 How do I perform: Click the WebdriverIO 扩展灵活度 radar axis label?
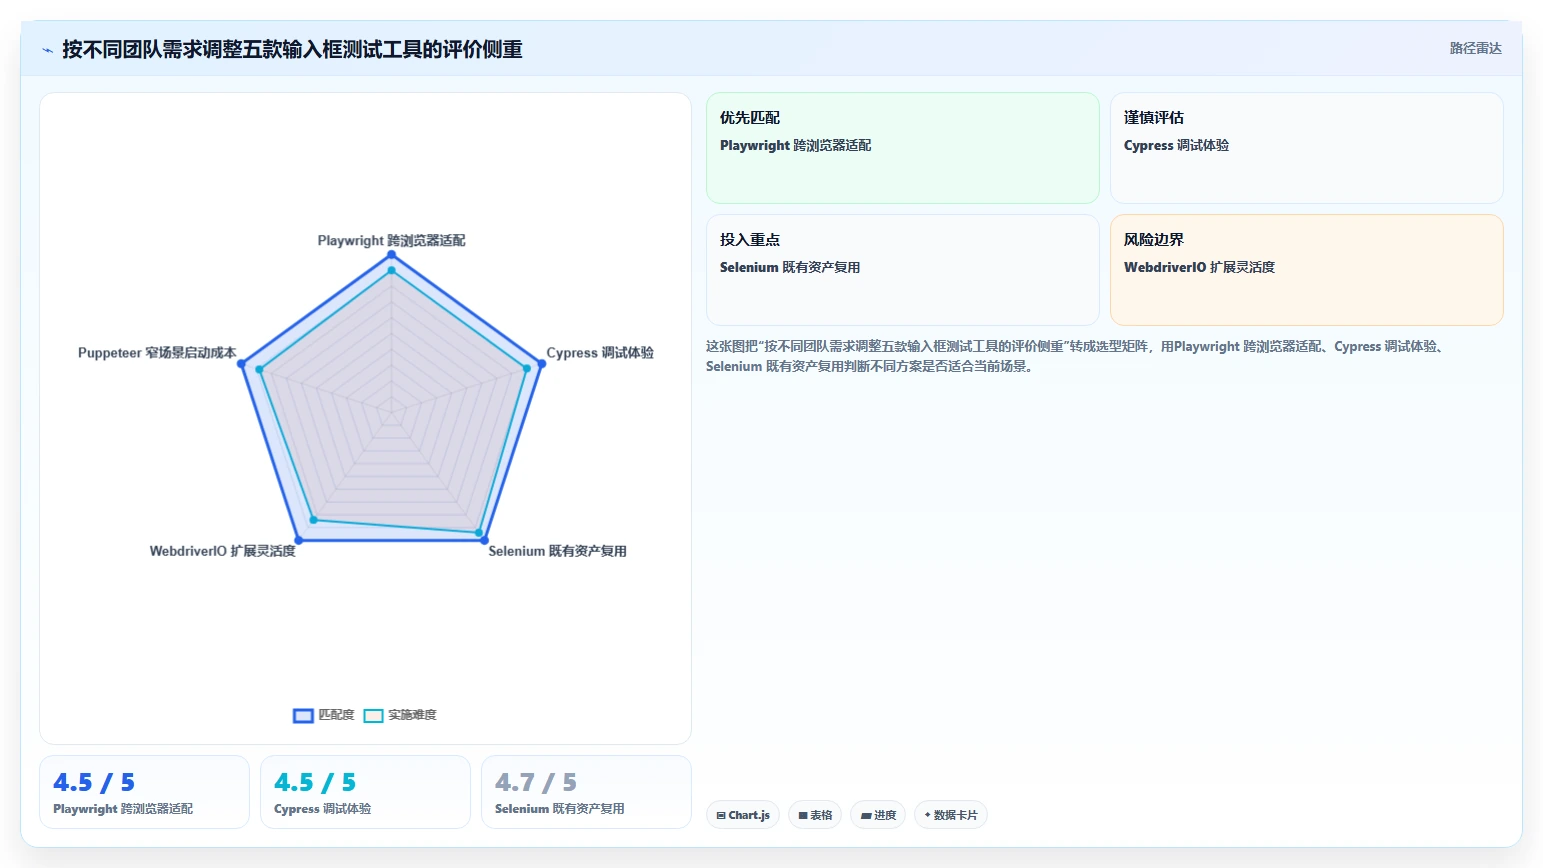tap(222, 551)
